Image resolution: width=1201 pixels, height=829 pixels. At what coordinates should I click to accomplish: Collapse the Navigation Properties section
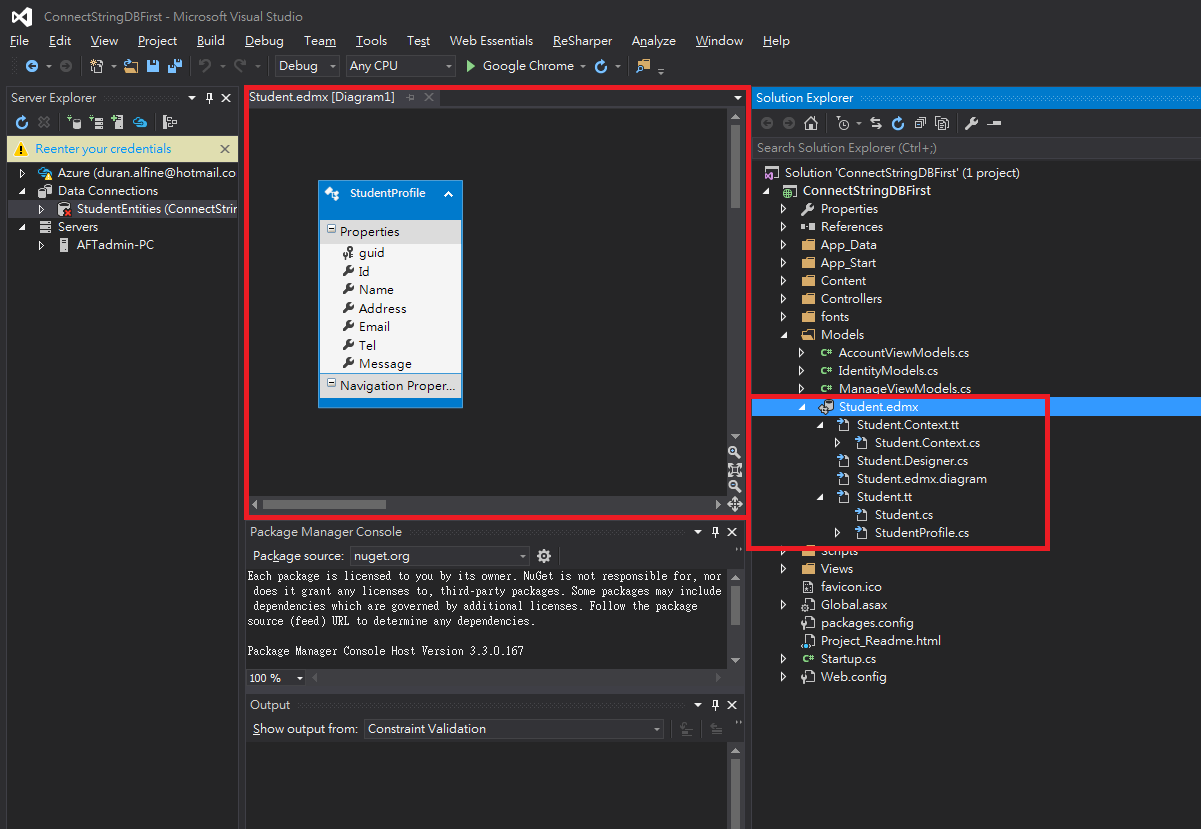pos(331,384)
